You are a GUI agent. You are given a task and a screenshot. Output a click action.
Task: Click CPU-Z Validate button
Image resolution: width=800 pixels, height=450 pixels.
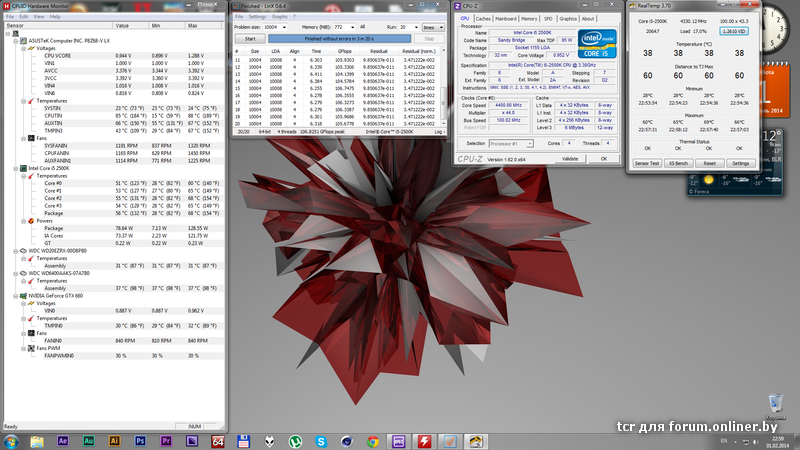point(570,159)
